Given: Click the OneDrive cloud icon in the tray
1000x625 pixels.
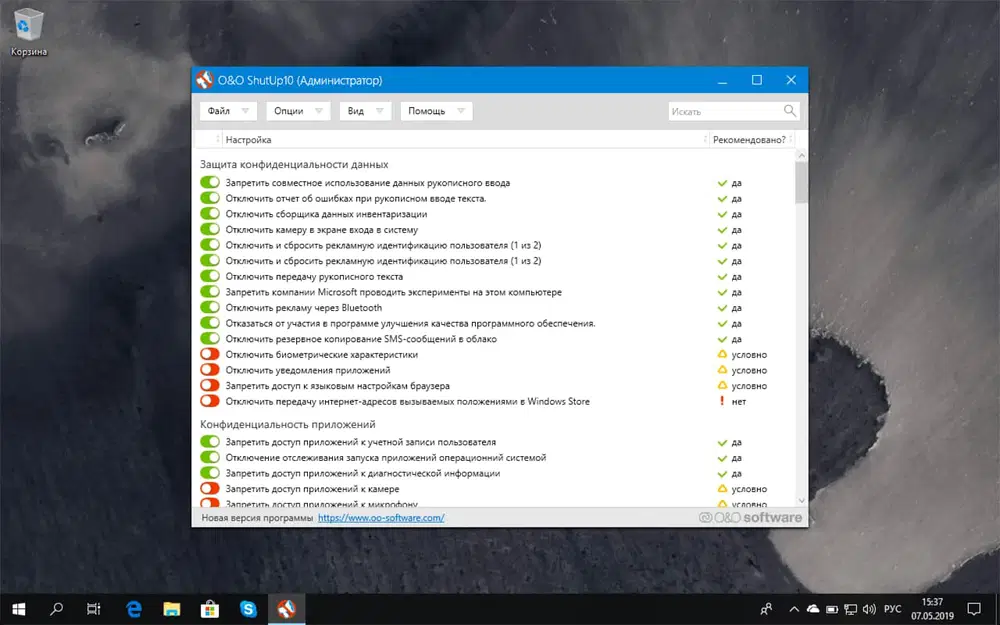Looking at the screenshot, I should coord(813,608).
